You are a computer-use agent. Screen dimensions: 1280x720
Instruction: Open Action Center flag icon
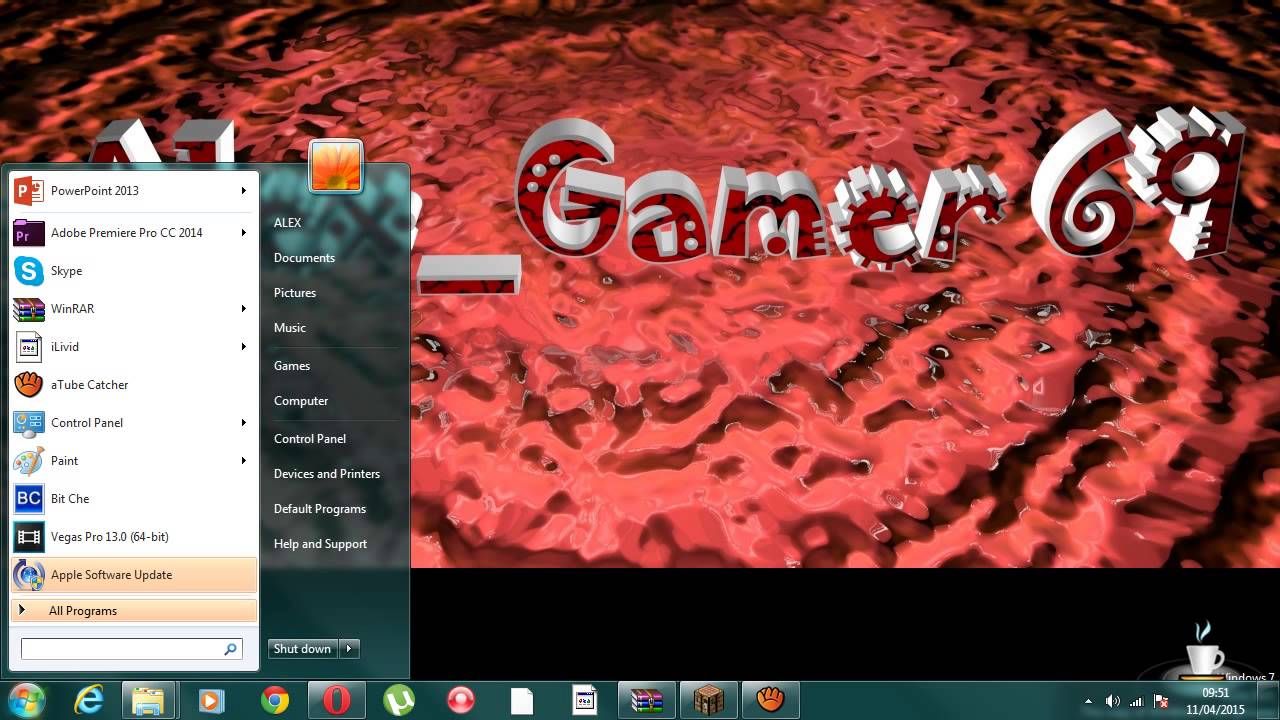(1161, 701)
